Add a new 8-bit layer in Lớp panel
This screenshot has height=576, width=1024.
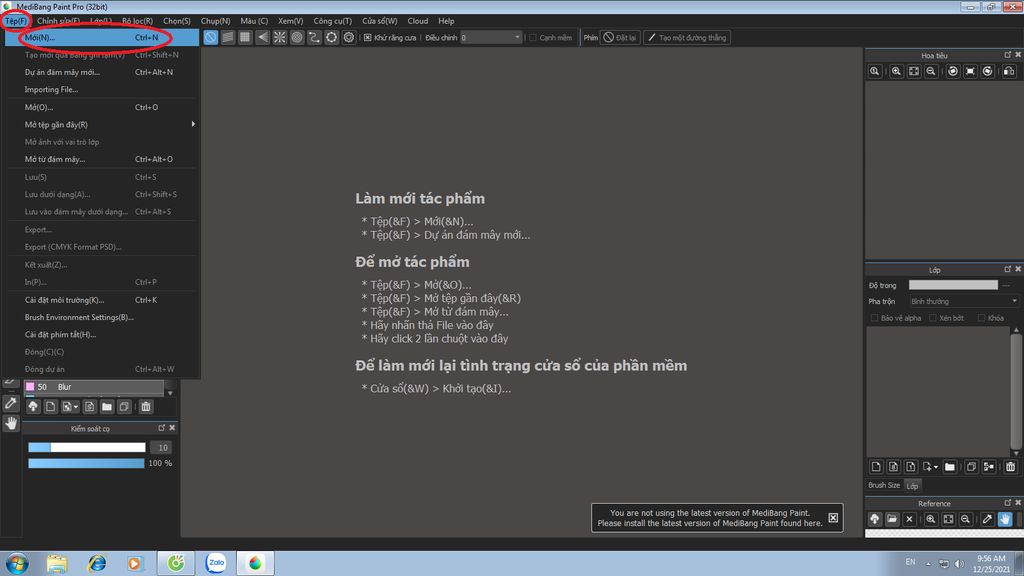[893, 466]
